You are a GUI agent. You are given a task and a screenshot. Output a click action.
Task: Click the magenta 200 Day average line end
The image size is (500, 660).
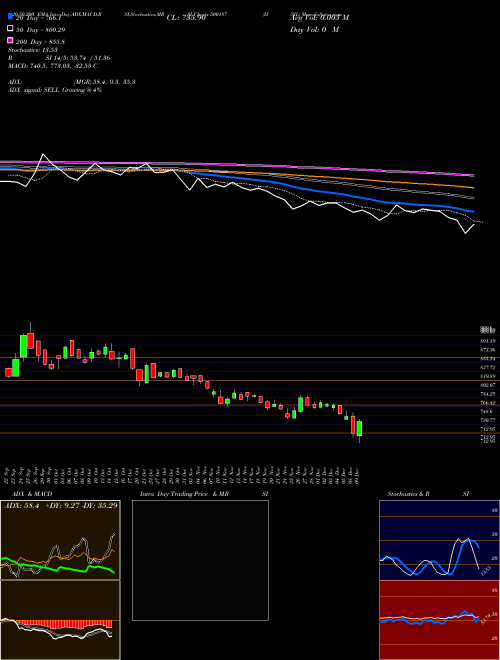(472, 175)
